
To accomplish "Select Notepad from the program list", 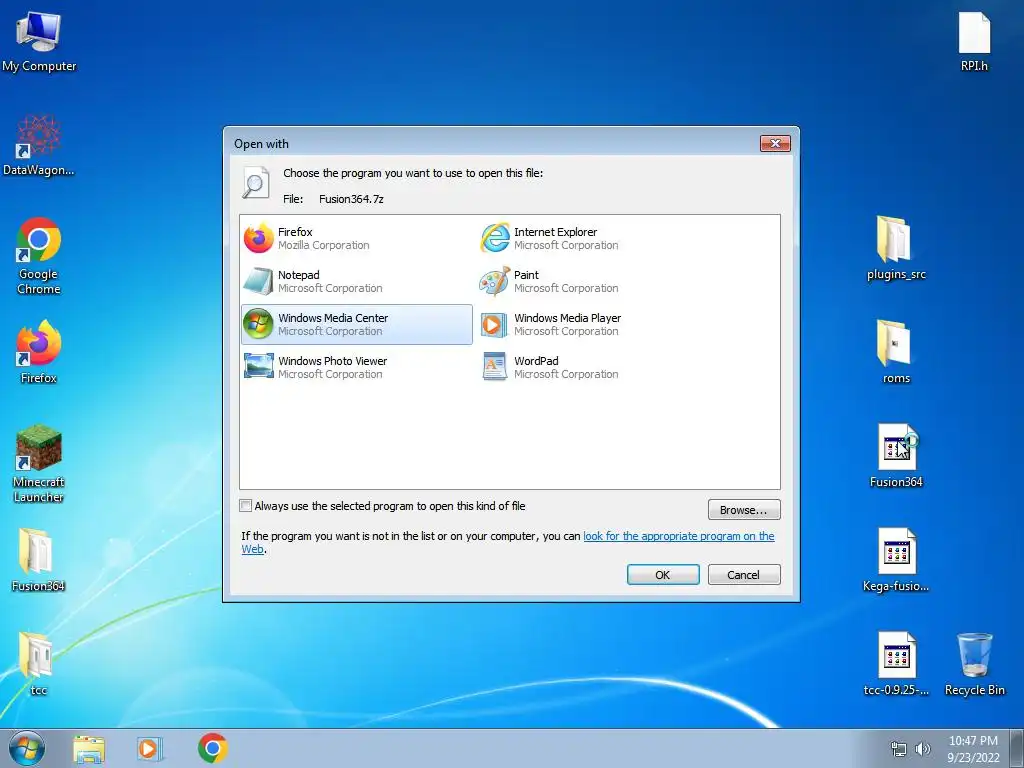I will click(357, 281).
